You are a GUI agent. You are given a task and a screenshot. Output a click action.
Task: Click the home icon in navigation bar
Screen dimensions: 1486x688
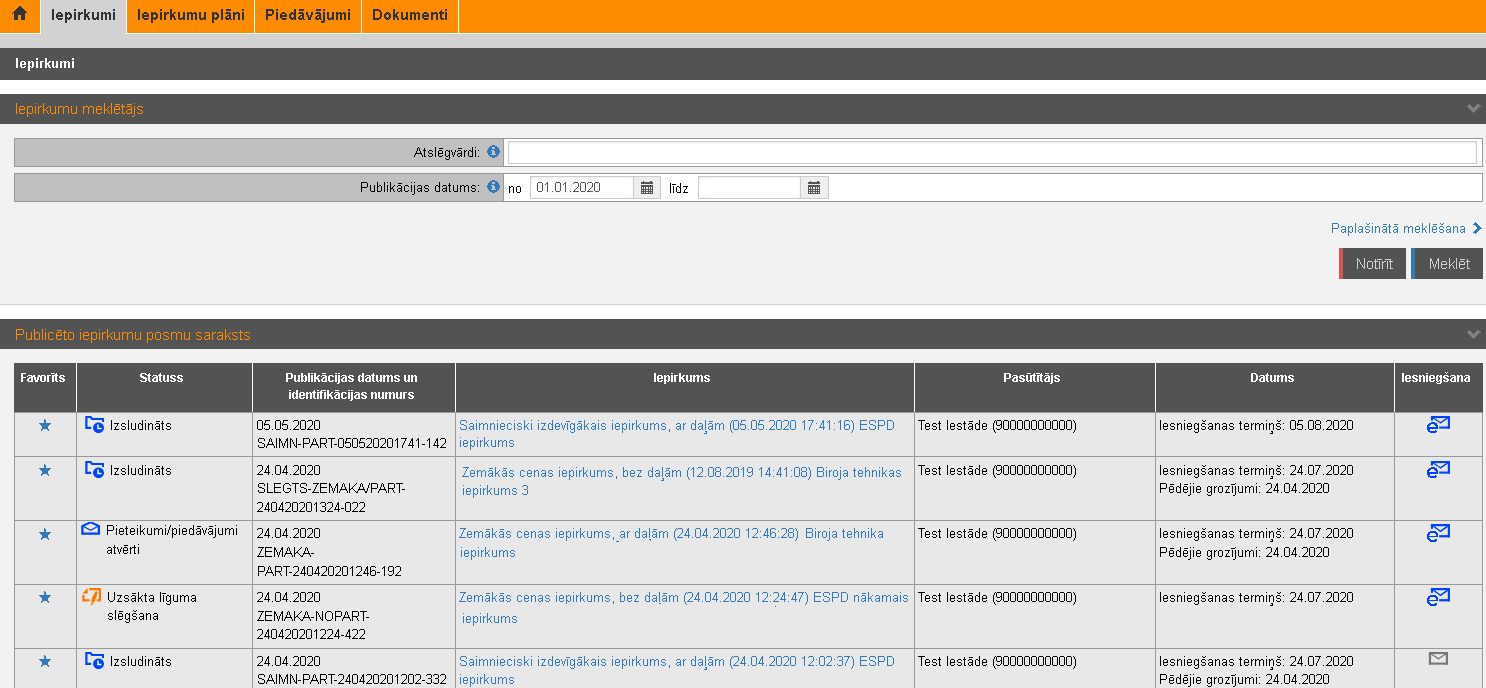coord(19,15)
